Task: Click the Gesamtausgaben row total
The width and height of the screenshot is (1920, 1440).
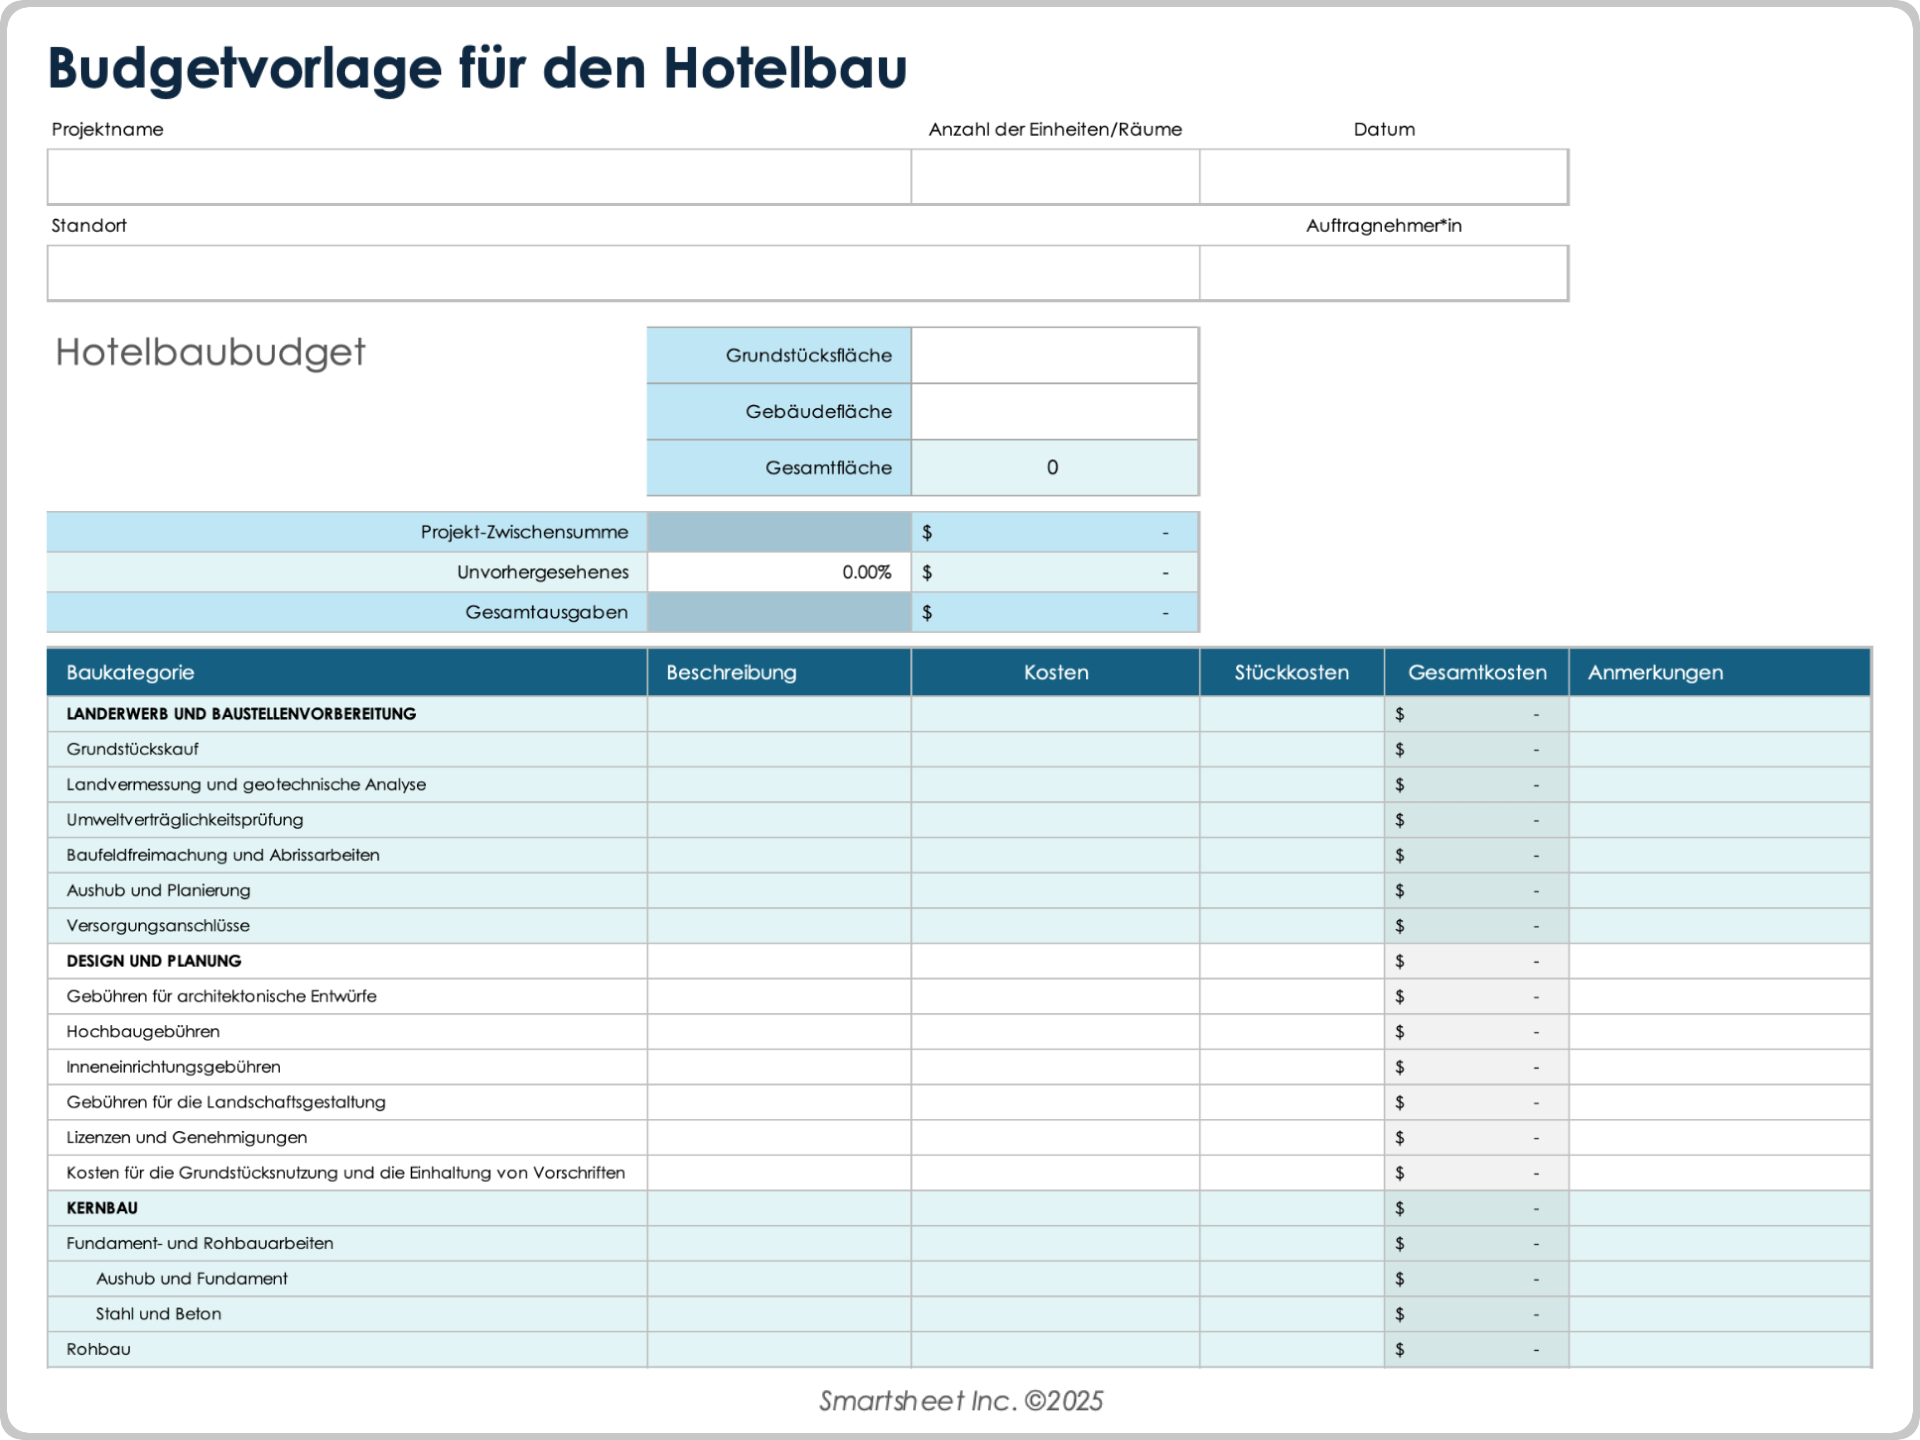Action: pyautogui.click(x=1054, y=612)
